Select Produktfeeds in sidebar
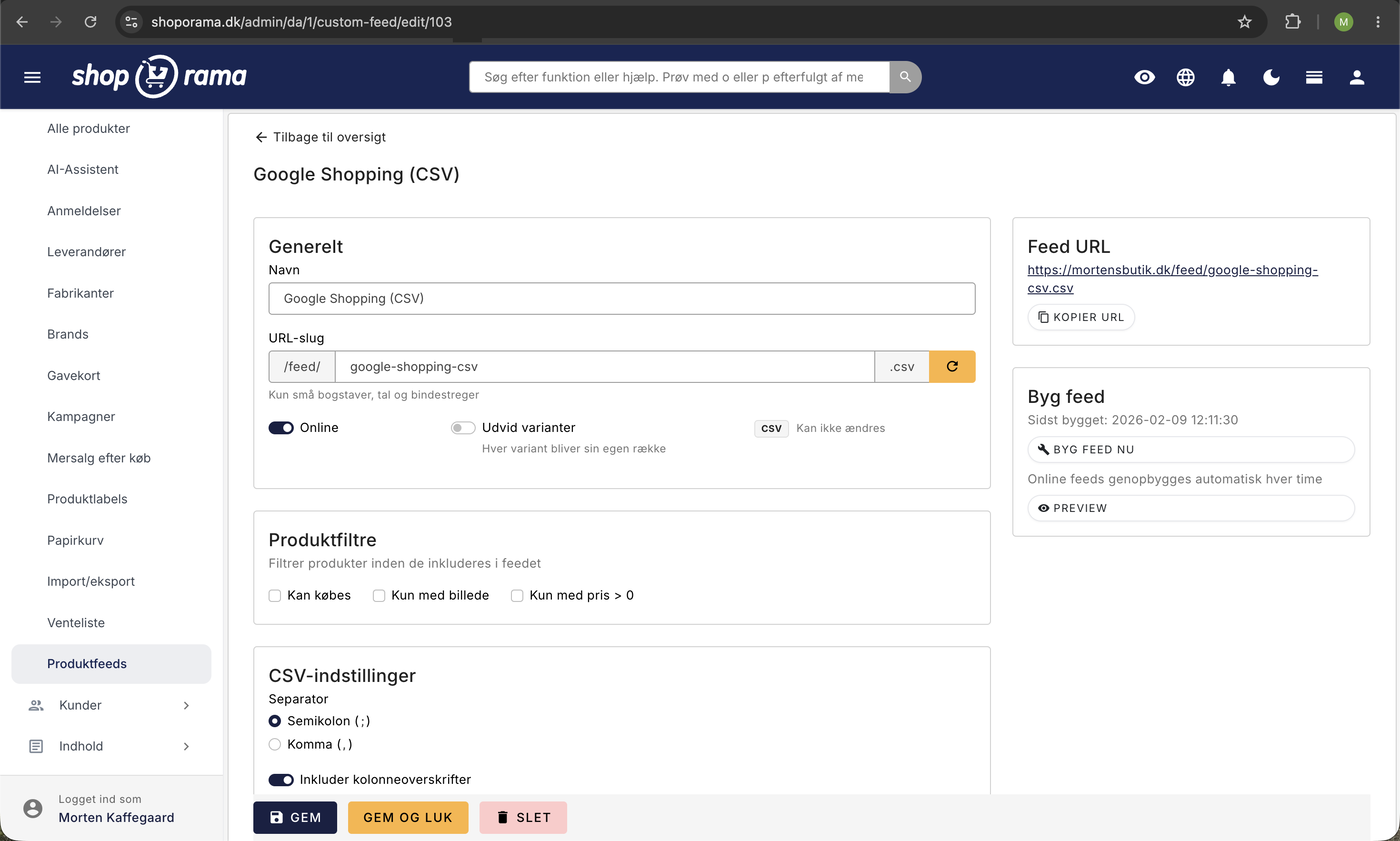1400x841 pixels. (111, 664)
